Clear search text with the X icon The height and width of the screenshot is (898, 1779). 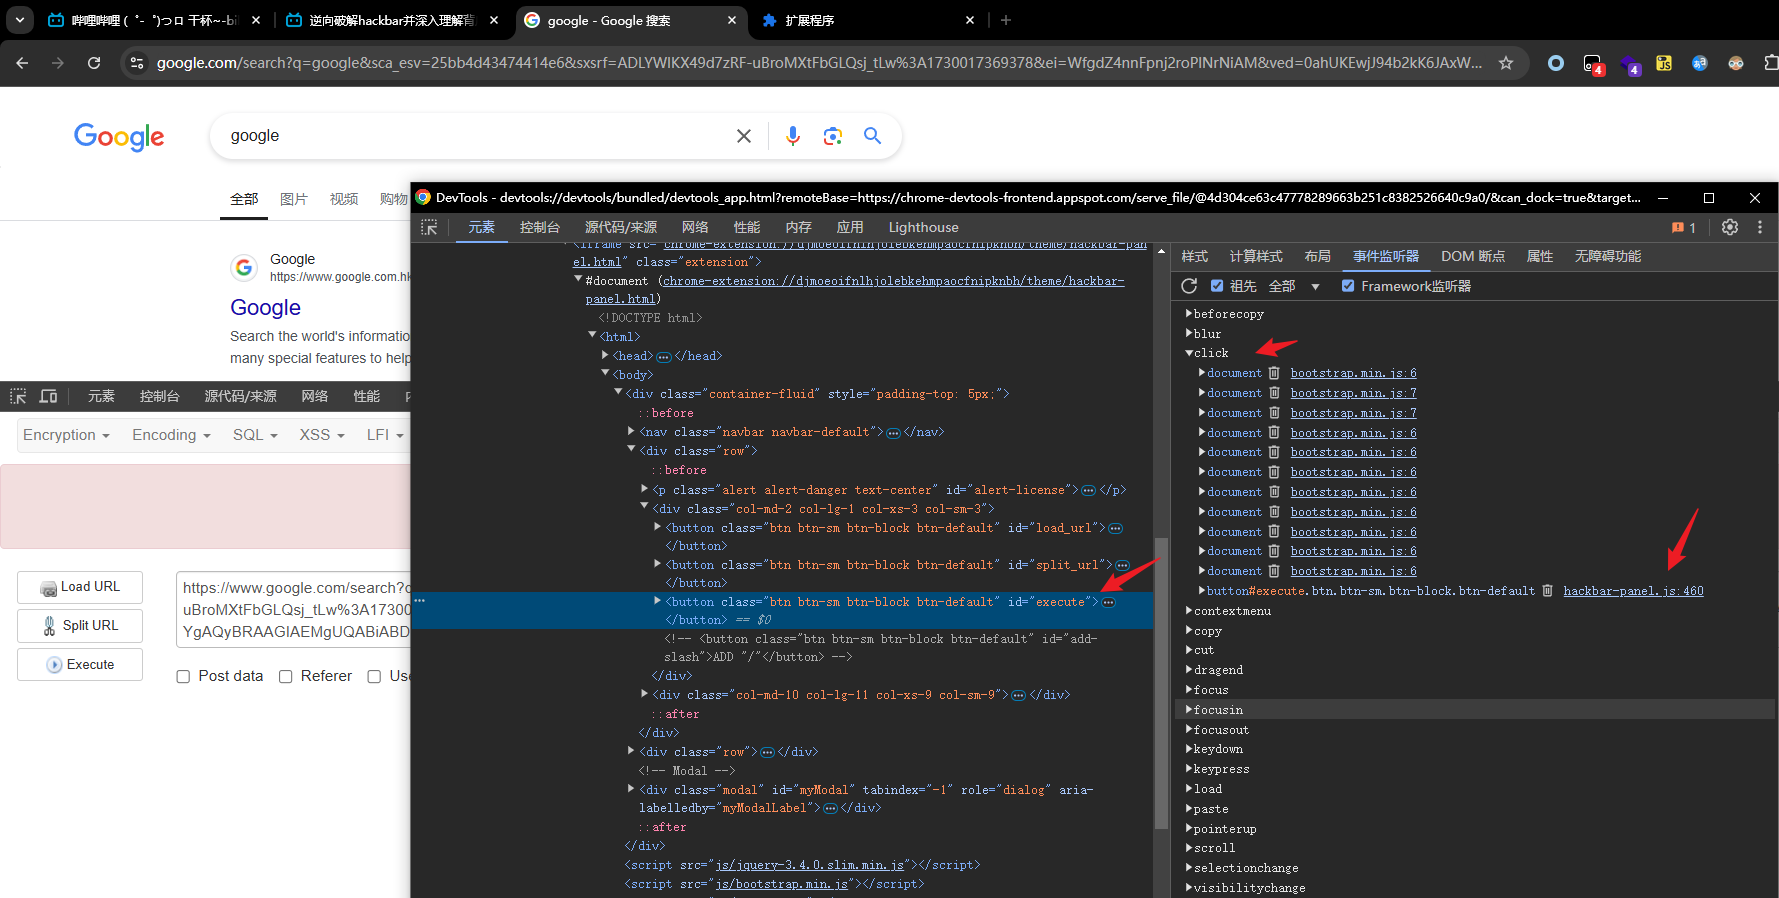point(743,136)
